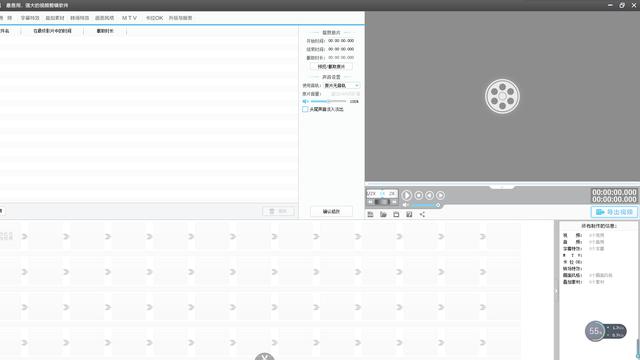Click the third icon under the preview controls
The width and height of the screenshot is (640, 360).
click(x=396, y=214)
